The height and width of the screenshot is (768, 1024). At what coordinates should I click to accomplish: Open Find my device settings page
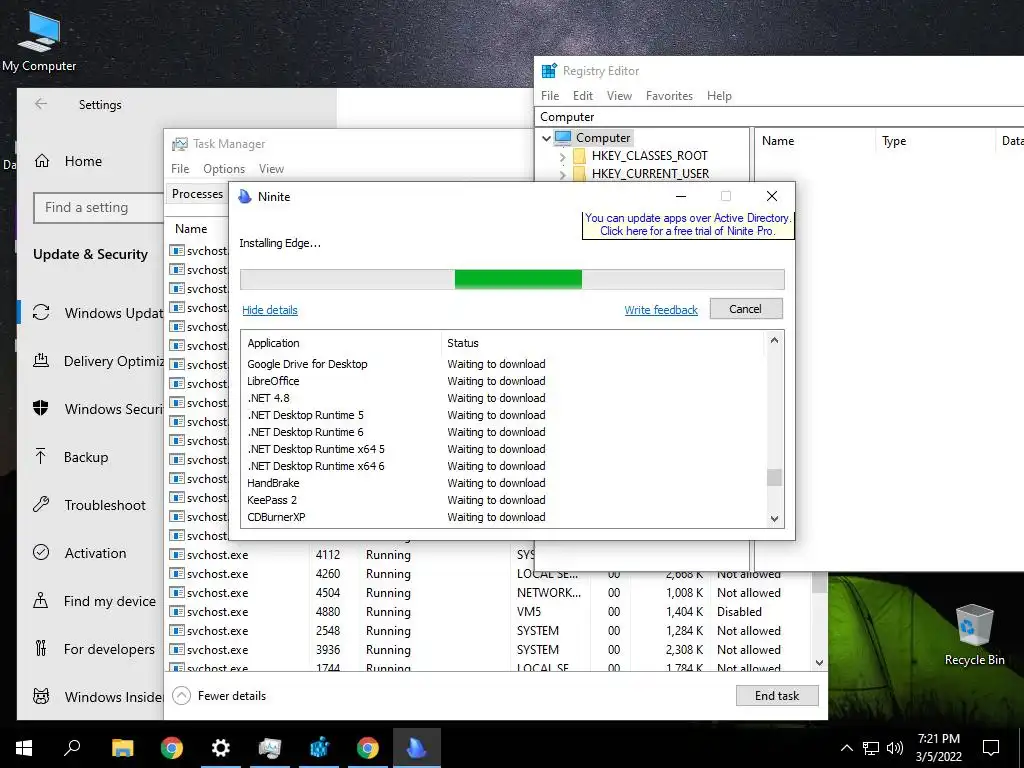(95, 601)
